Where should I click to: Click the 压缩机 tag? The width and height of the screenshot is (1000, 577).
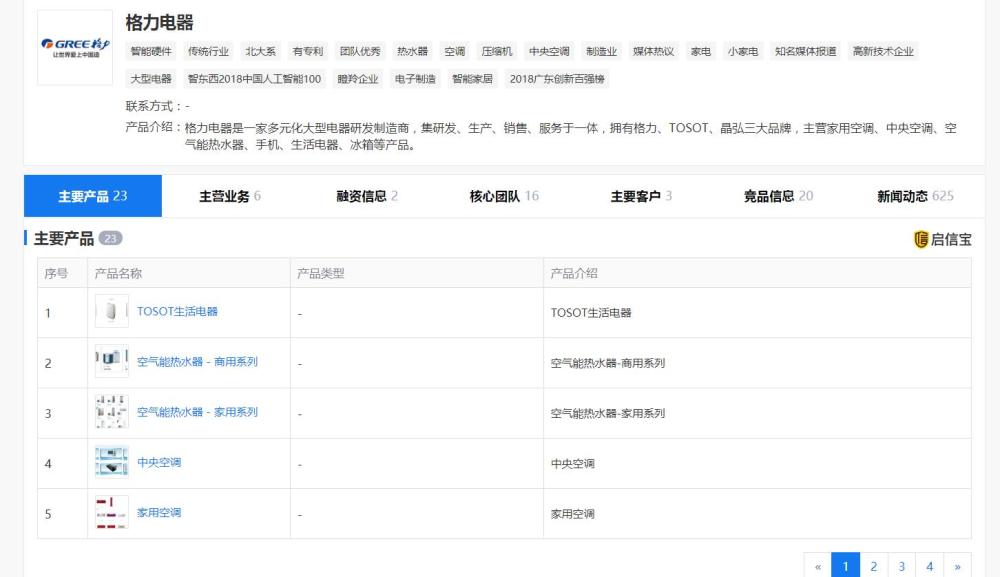point(497,52)
